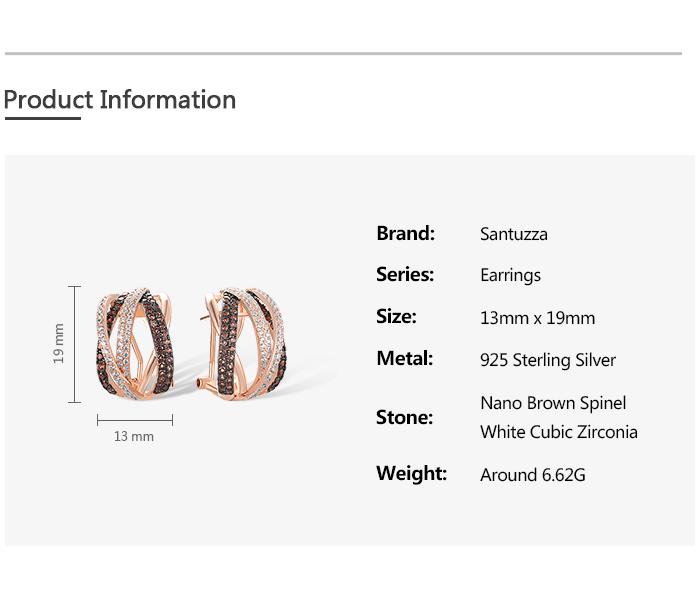Select the 925 Sterling Silver text

pos(548,360)
